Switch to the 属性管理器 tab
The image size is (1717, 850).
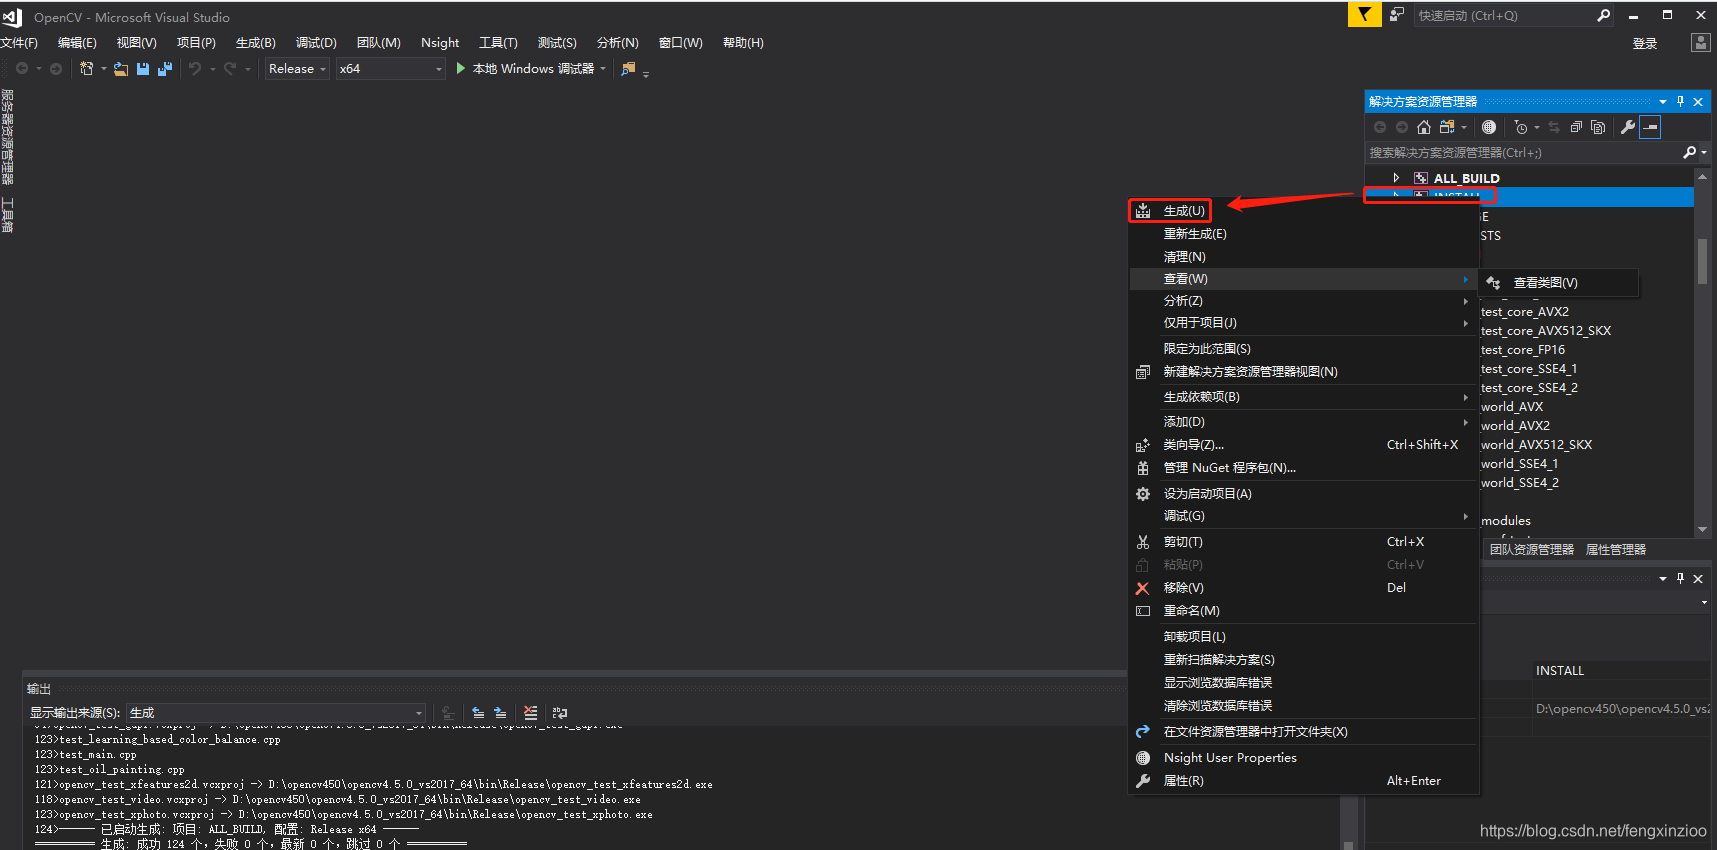point(1616,550)
